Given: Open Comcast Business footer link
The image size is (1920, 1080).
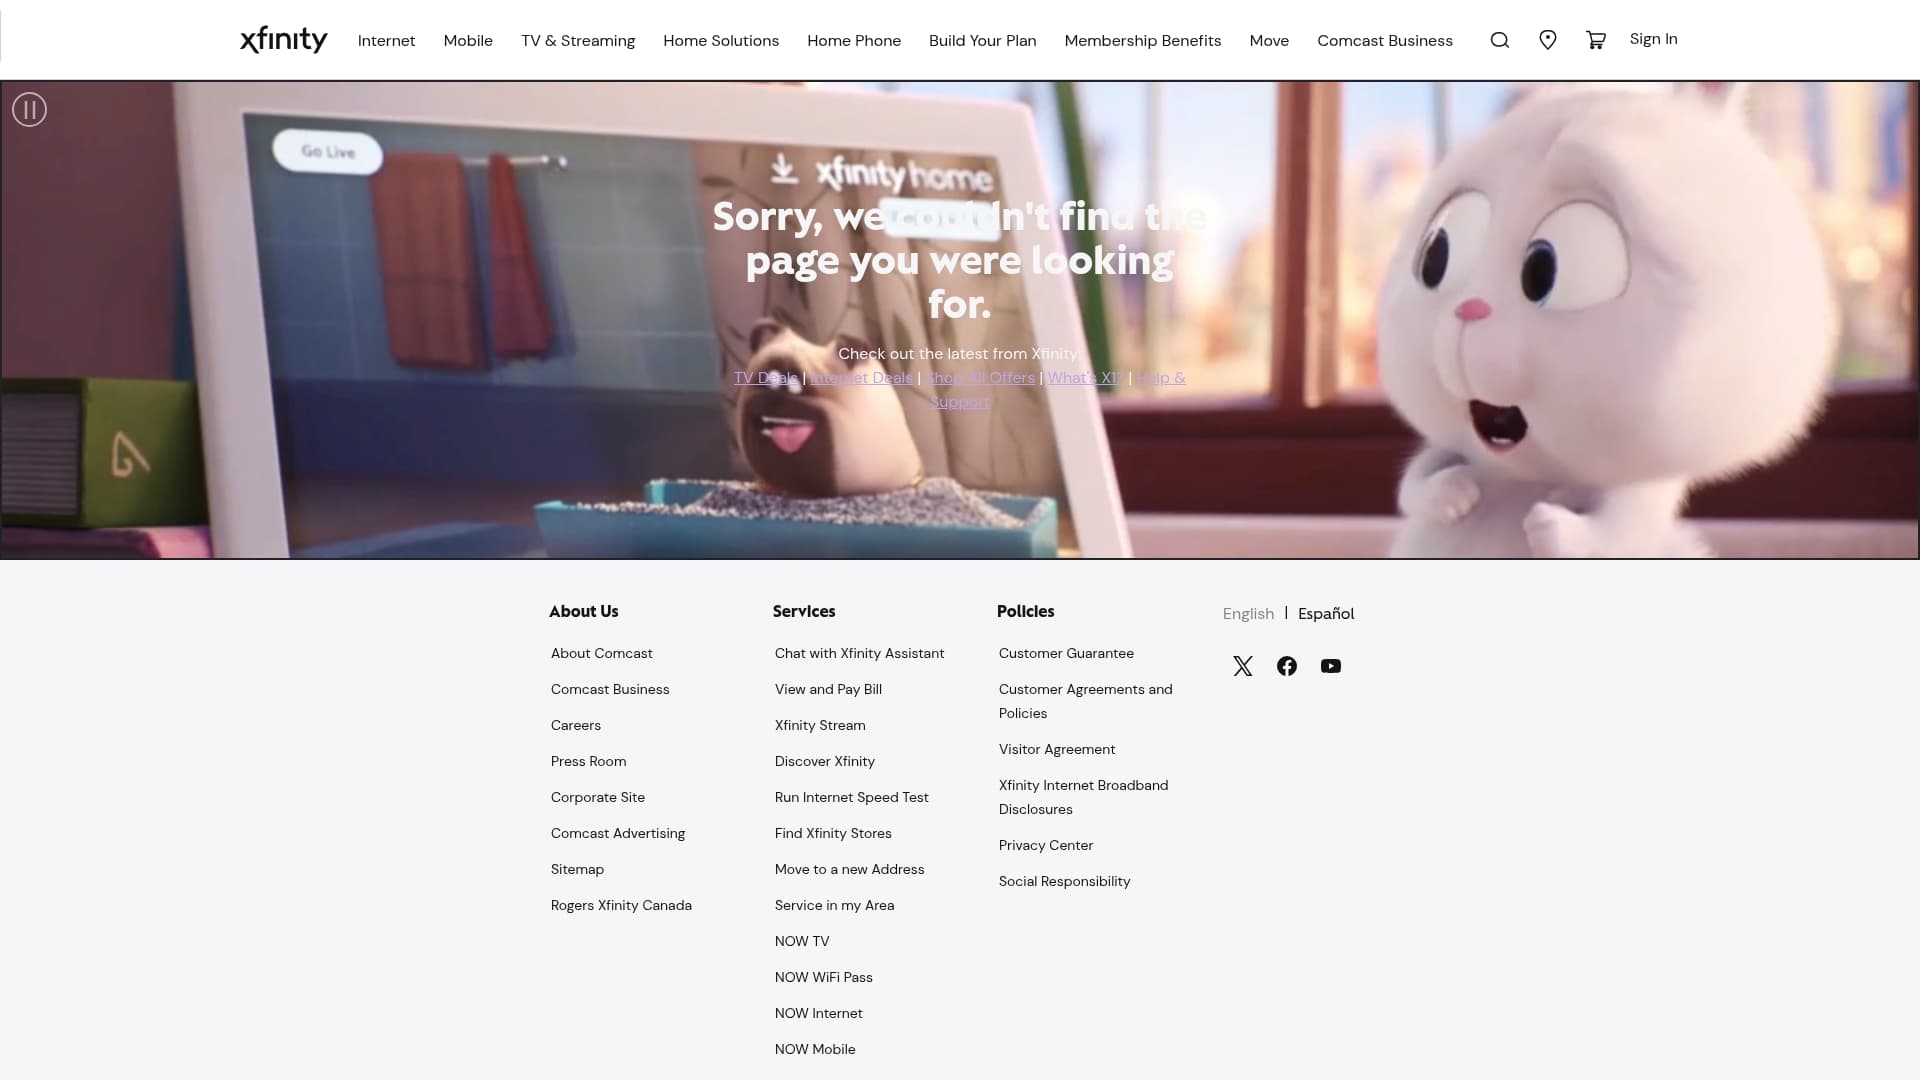Looking at the screenshot, I should tap(610, 690).
